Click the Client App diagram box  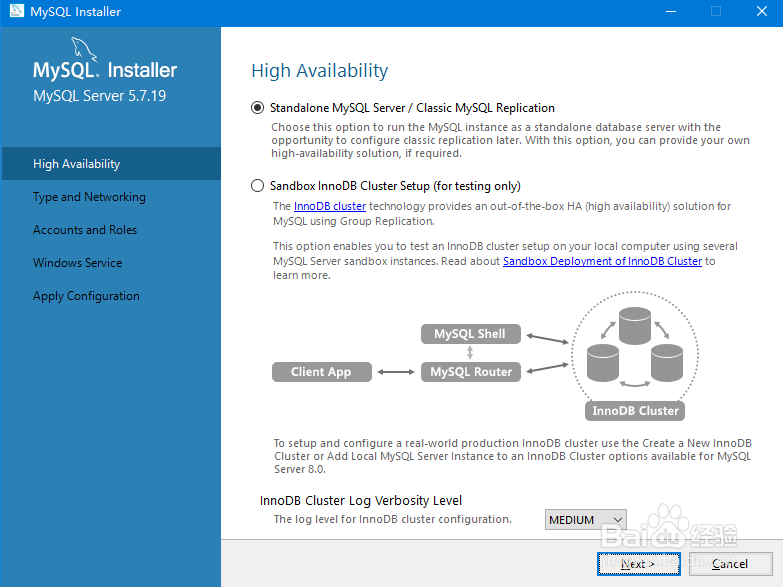[x=322, y=372]
